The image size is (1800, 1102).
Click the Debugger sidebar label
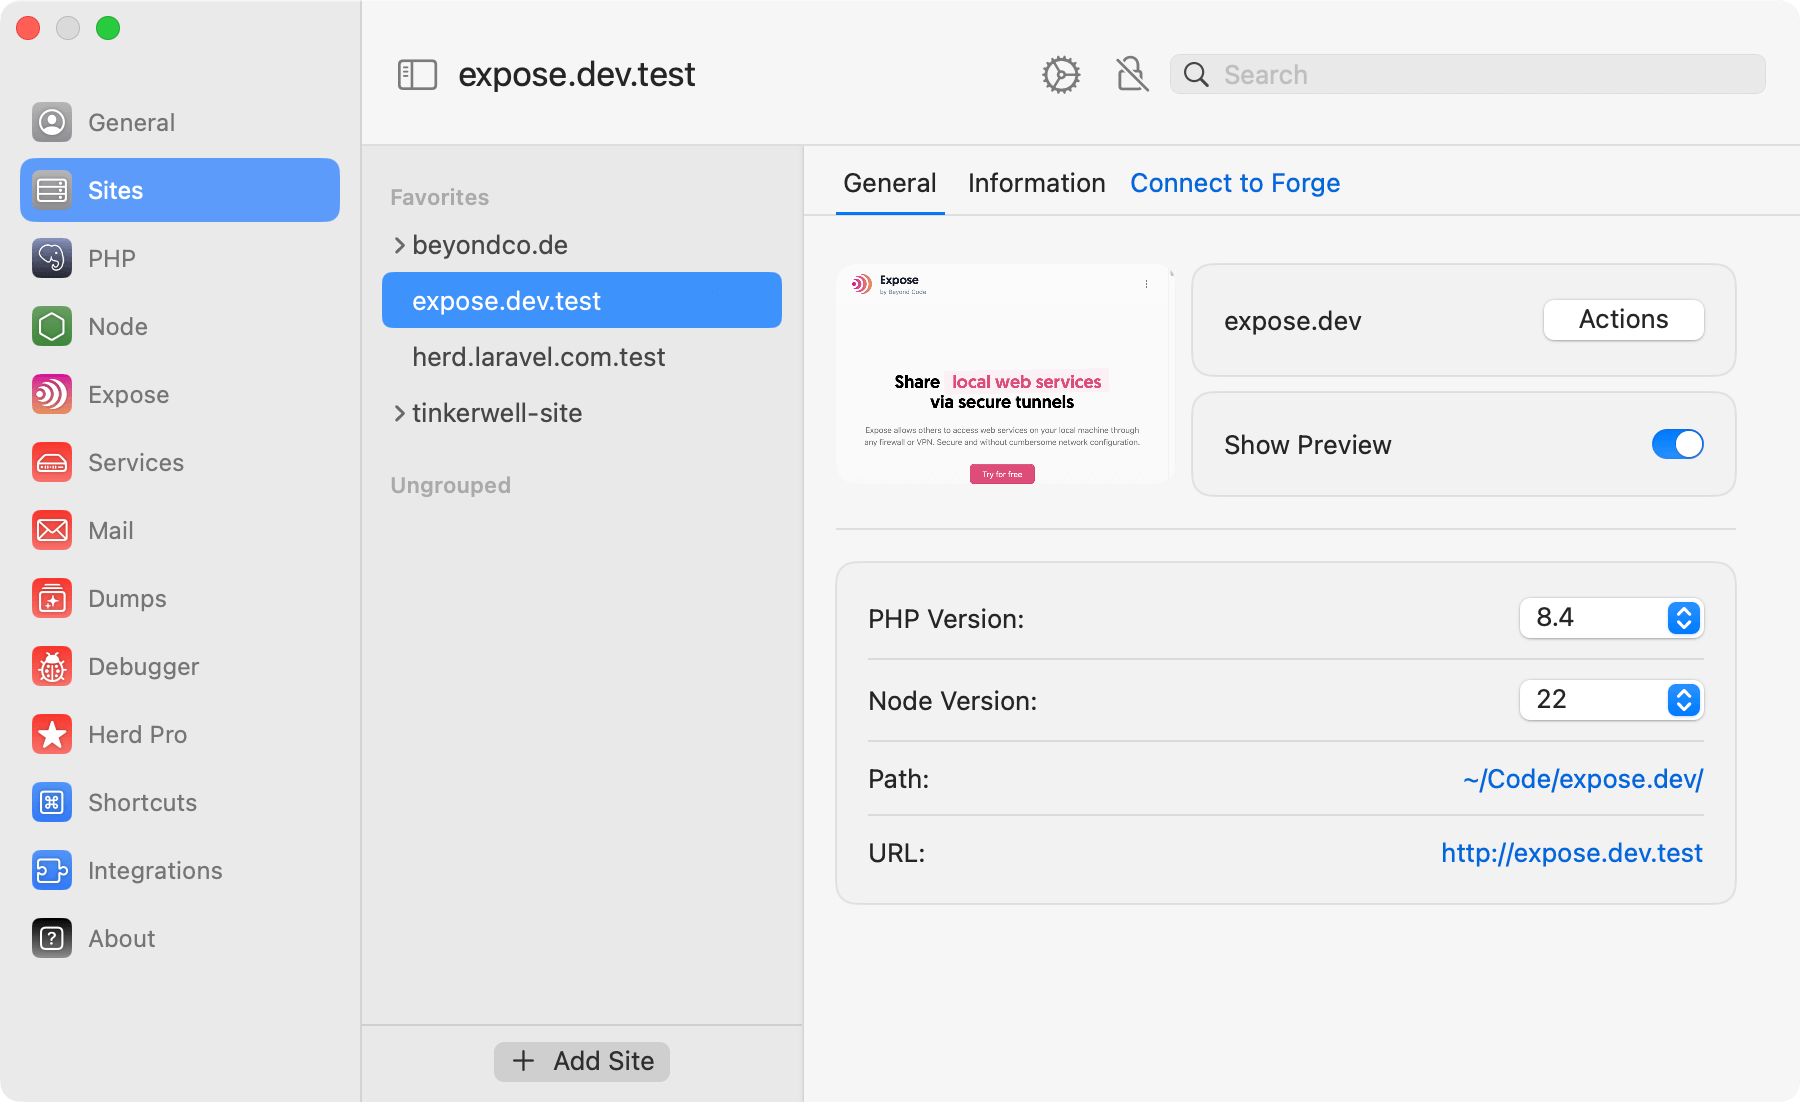point(143,667)
